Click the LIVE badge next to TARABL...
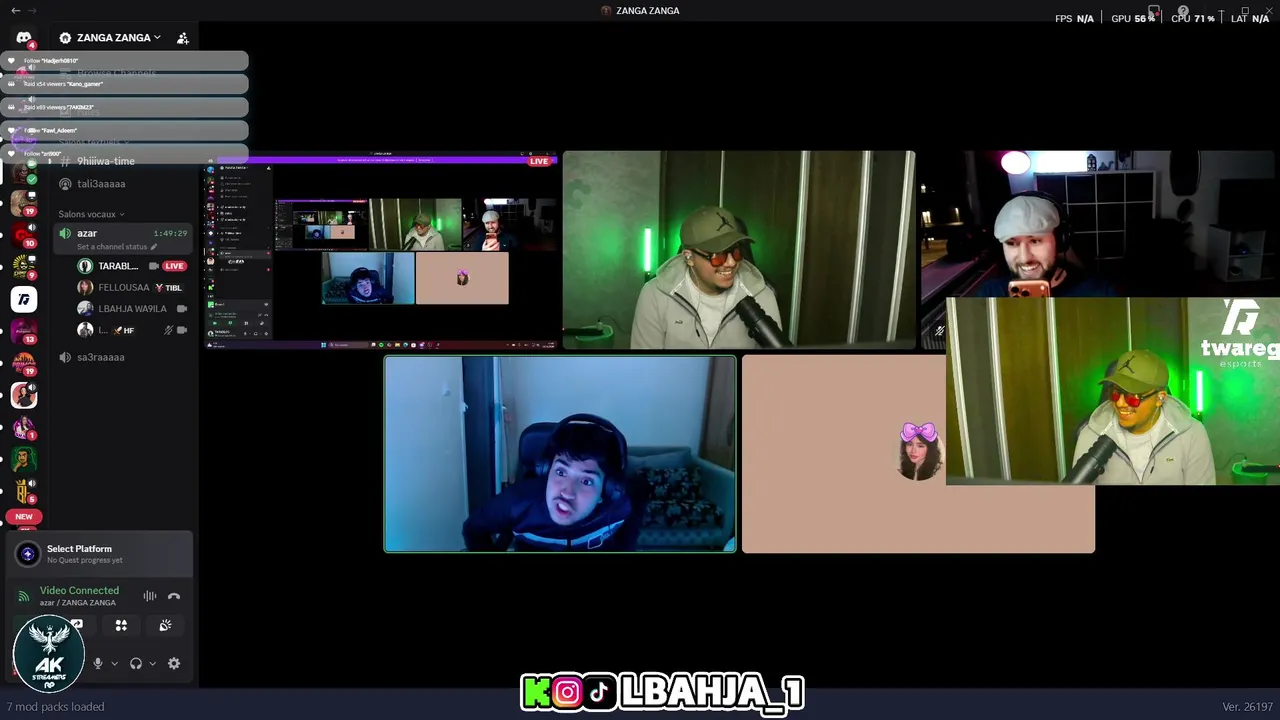The width and height of the screenshot is (1280, 720). click(174, 266)
